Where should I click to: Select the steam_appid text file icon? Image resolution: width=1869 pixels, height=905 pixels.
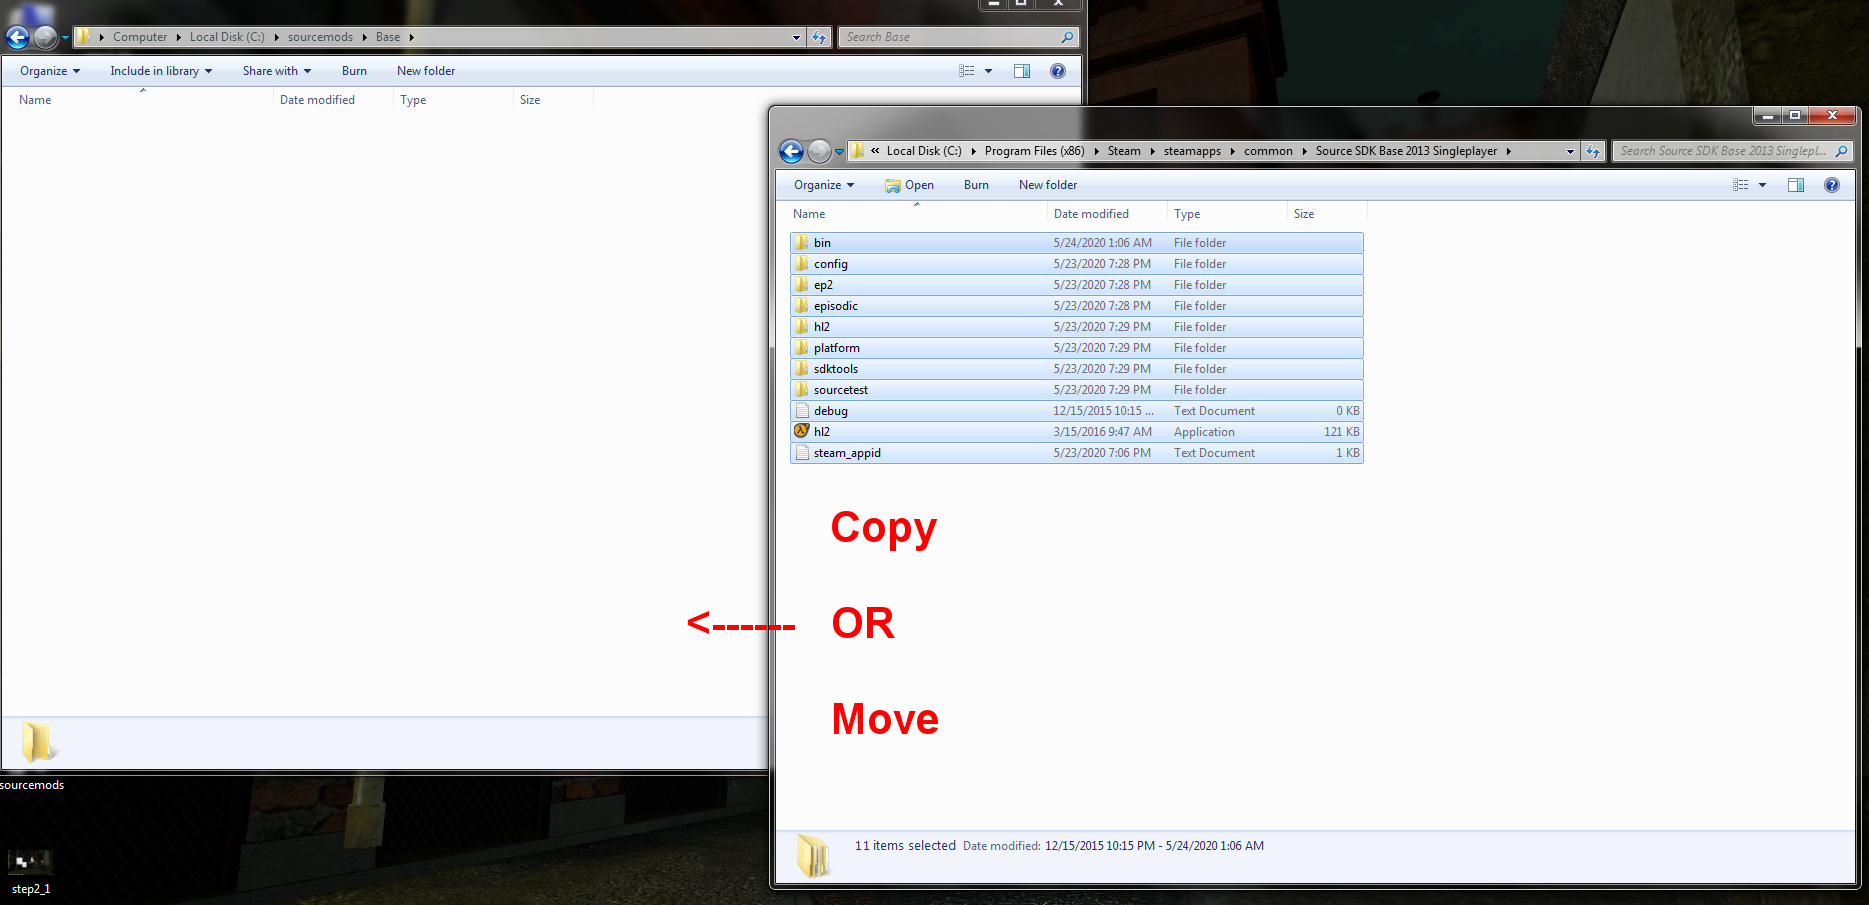click(x=802, y=453)
